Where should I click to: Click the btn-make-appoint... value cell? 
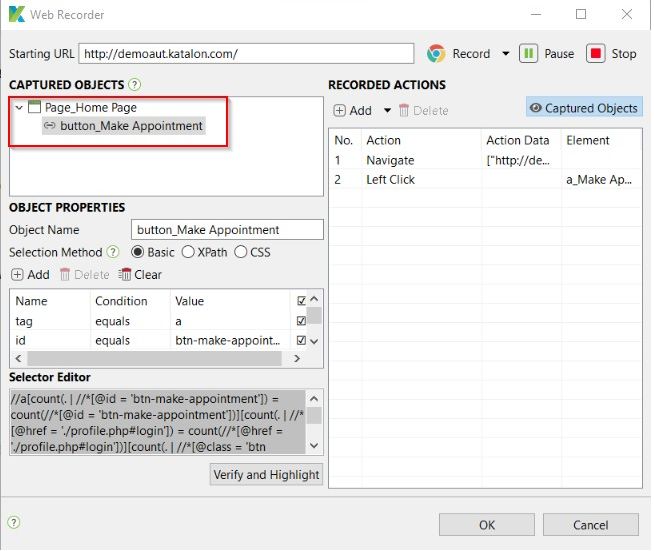coord(228,340)
